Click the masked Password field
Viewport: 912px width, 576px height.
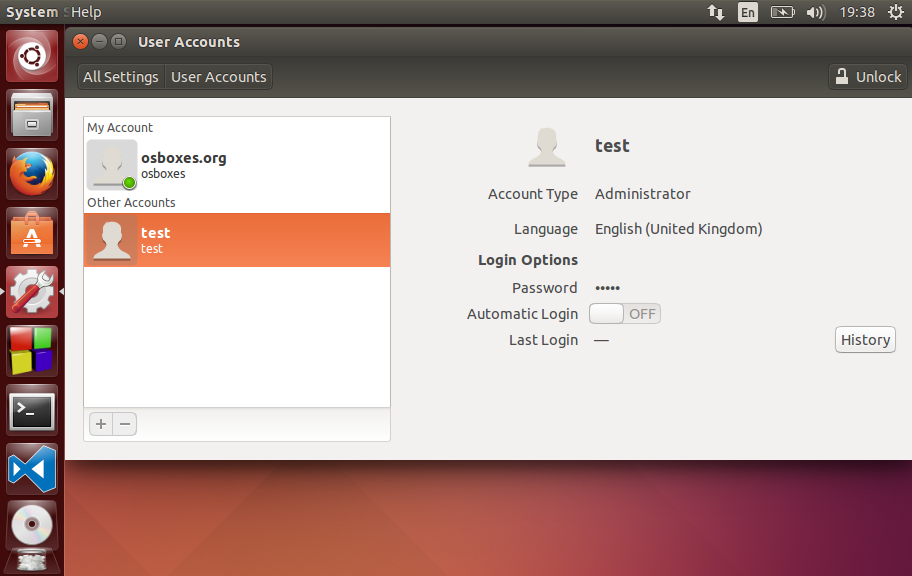tap(608, 288)
